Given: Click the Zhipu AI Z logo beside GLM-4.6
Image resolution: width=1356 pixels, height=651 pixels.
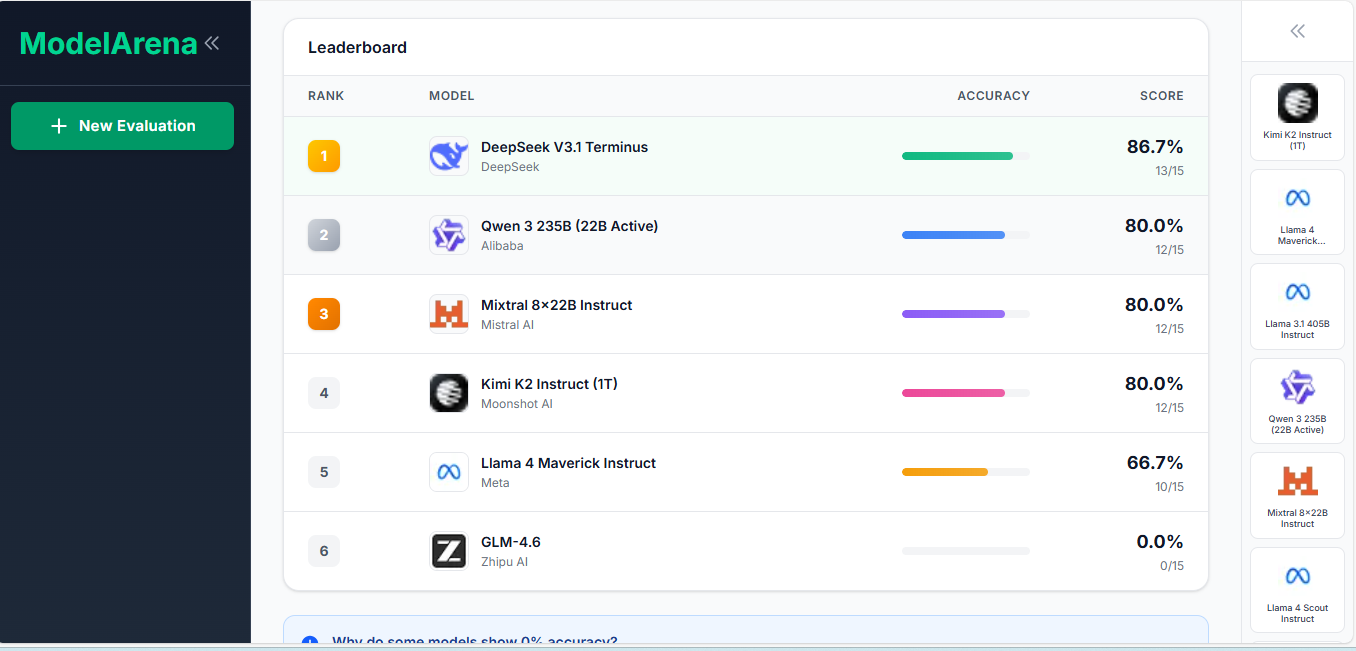Looking at the screenshot, I should coord(449,551).
